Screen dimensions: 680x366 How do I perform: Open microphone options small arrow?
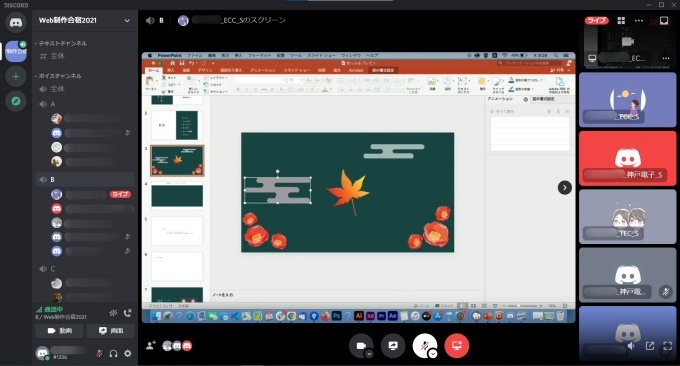pyautogui.click(x=433, y=354)
